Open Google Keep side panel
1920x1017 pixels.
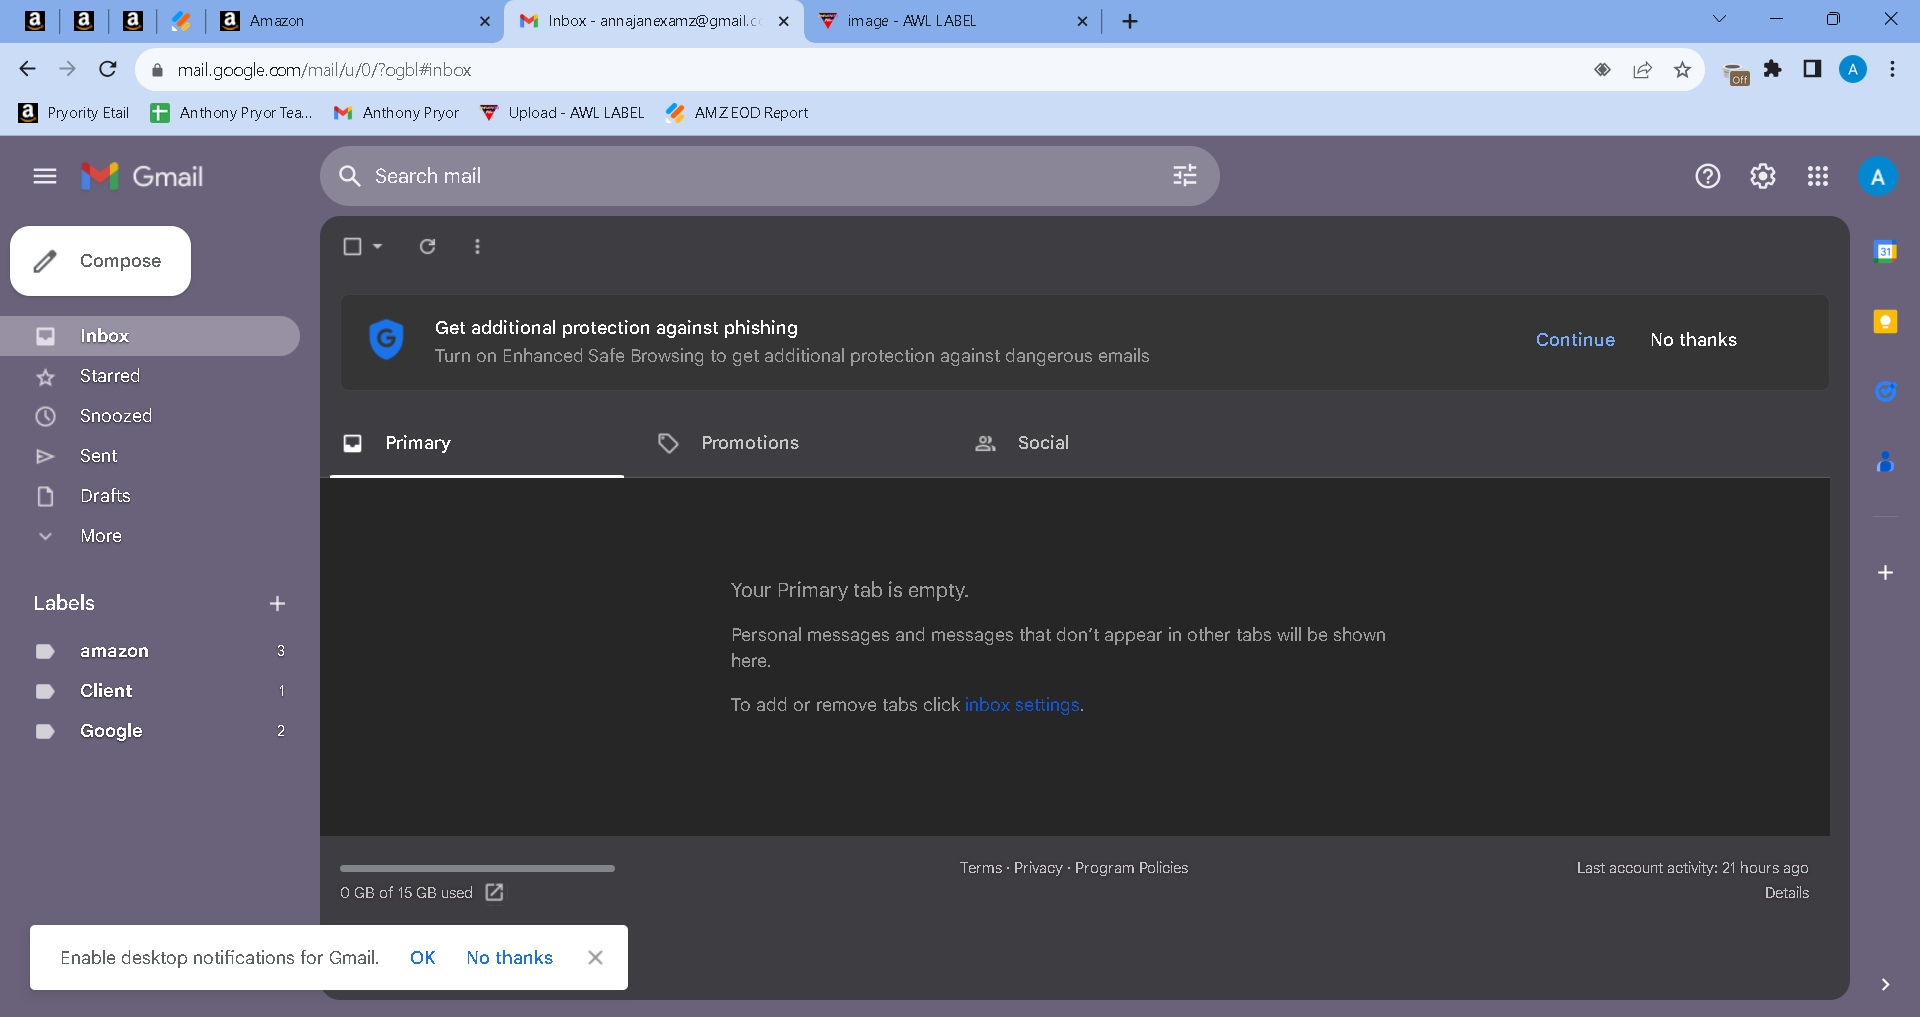[x=1885, y=321]
